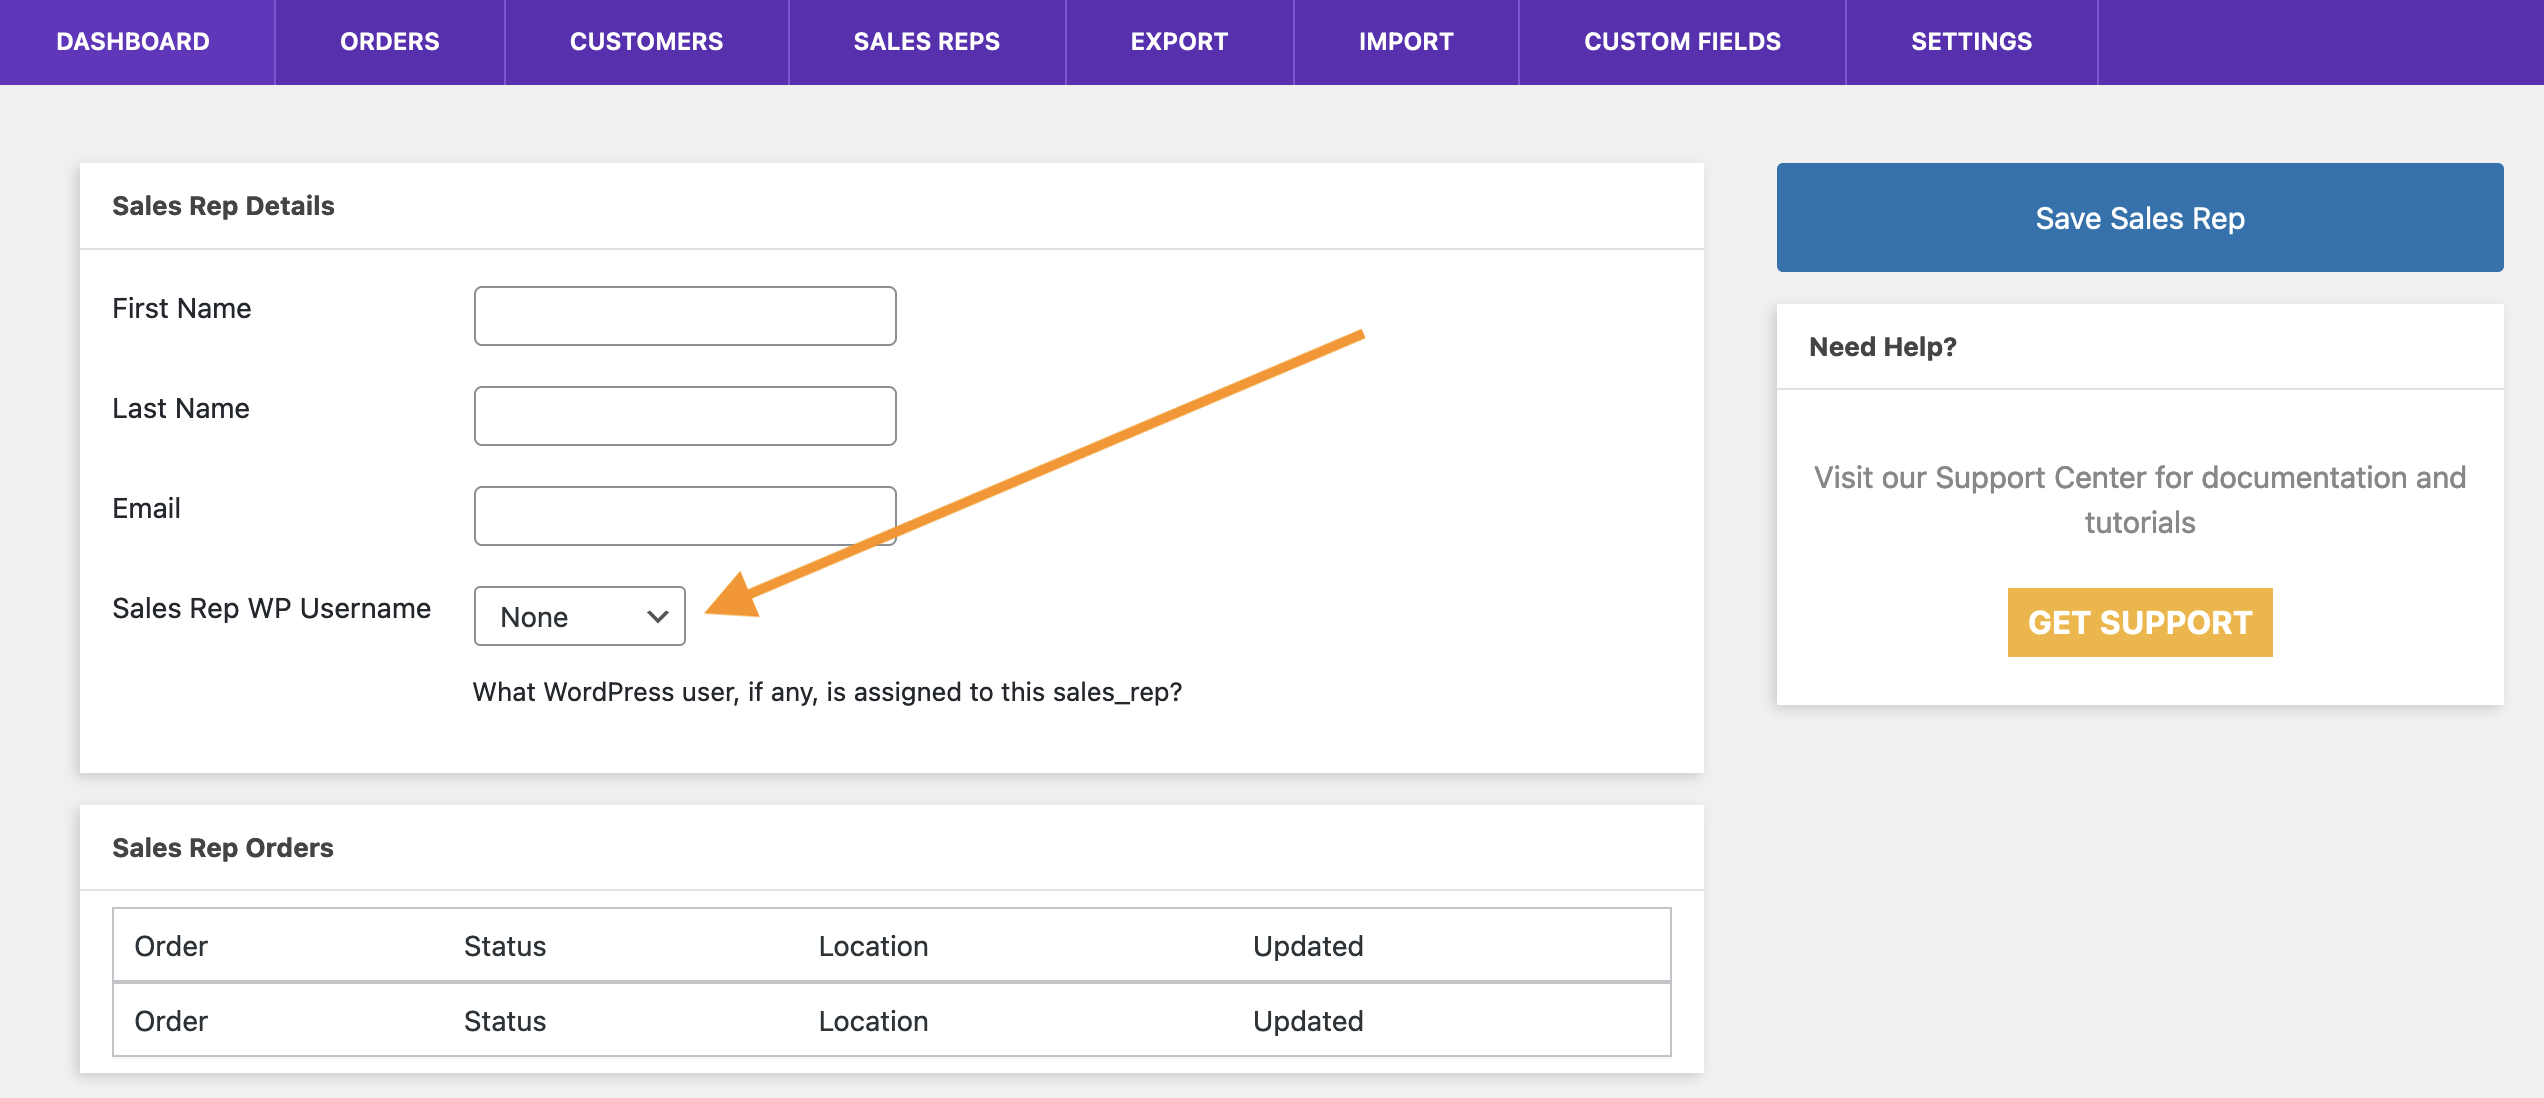Click the EXPORT navigation icon
This screenshot has width=2544, height=1098.
(x=1178, y=41)
